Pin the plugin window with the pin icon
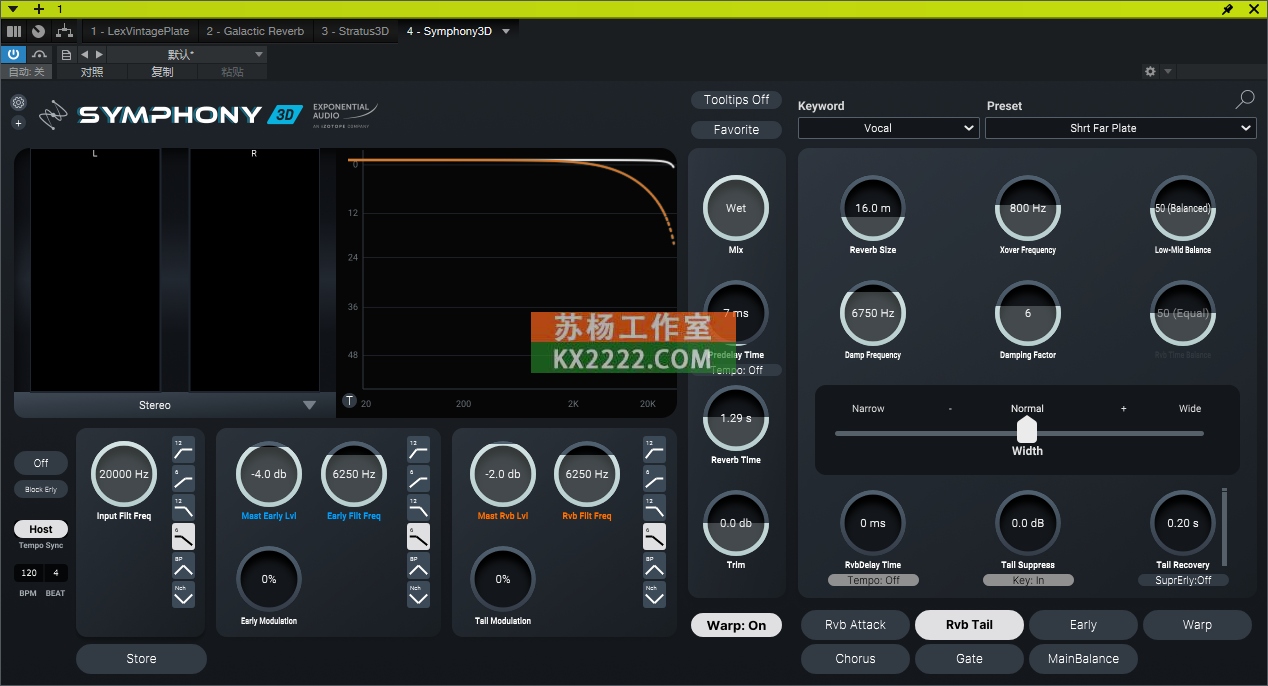Screen dimensions: 1268x686 click(x=1228, y=9)
